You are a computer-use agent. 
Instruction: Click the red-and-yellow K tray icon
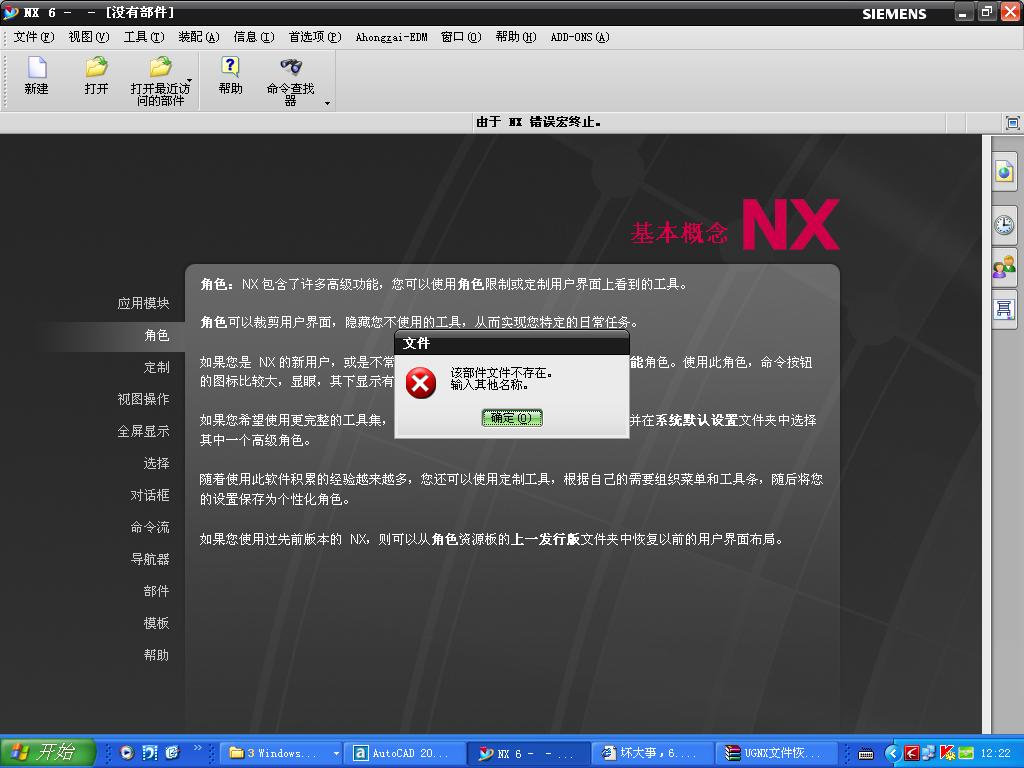coord(947,754)
